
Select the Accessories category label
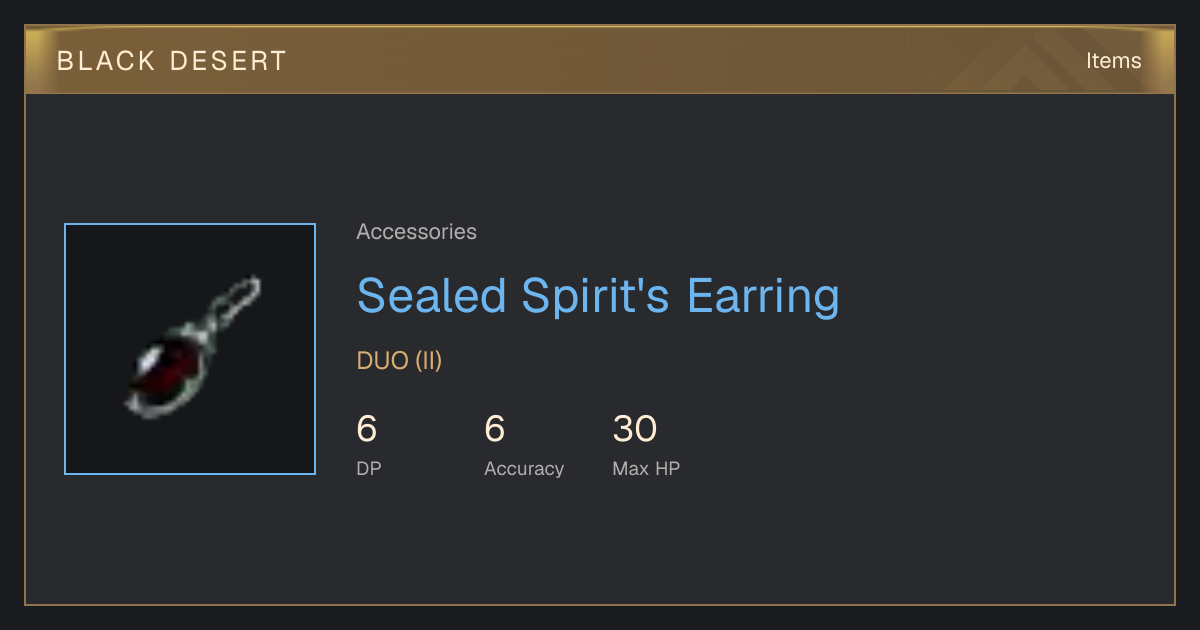click(x=416, y=232)
